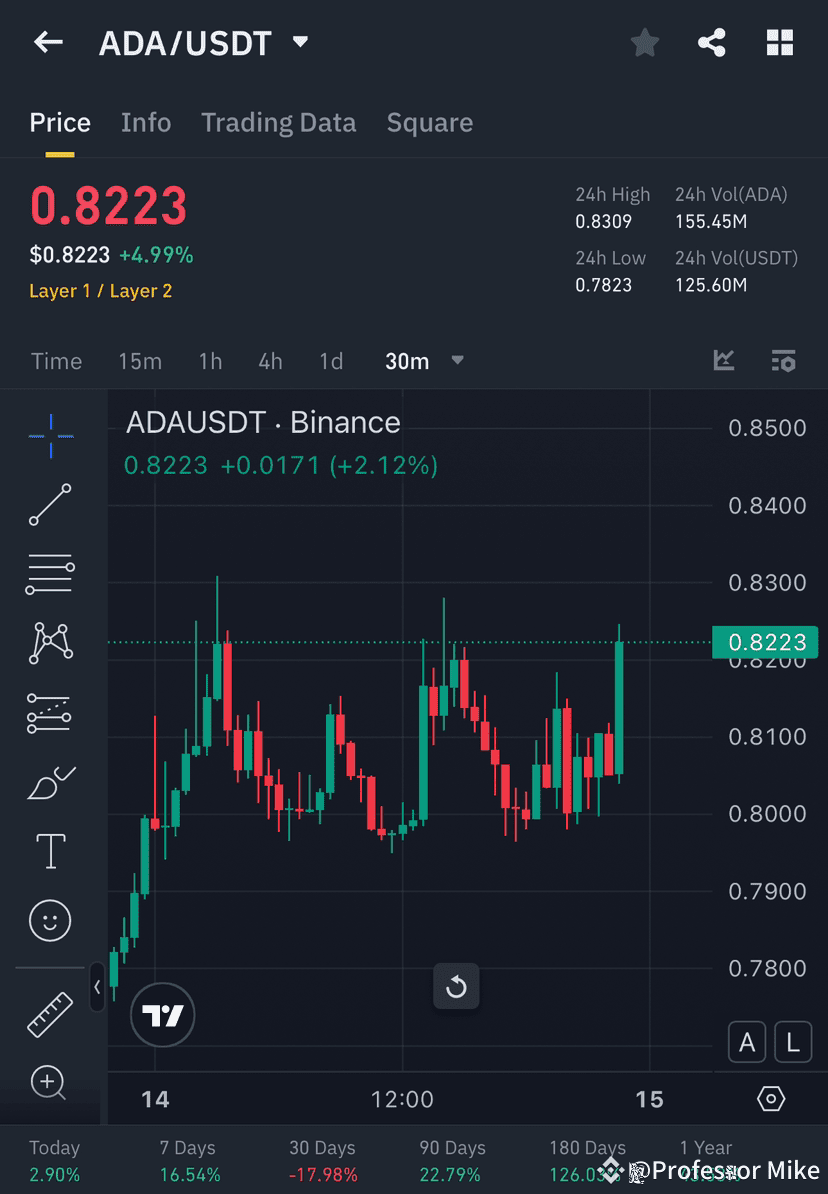Select the text annotation tool
828x1194 pixels.
[x=50, y=851]
